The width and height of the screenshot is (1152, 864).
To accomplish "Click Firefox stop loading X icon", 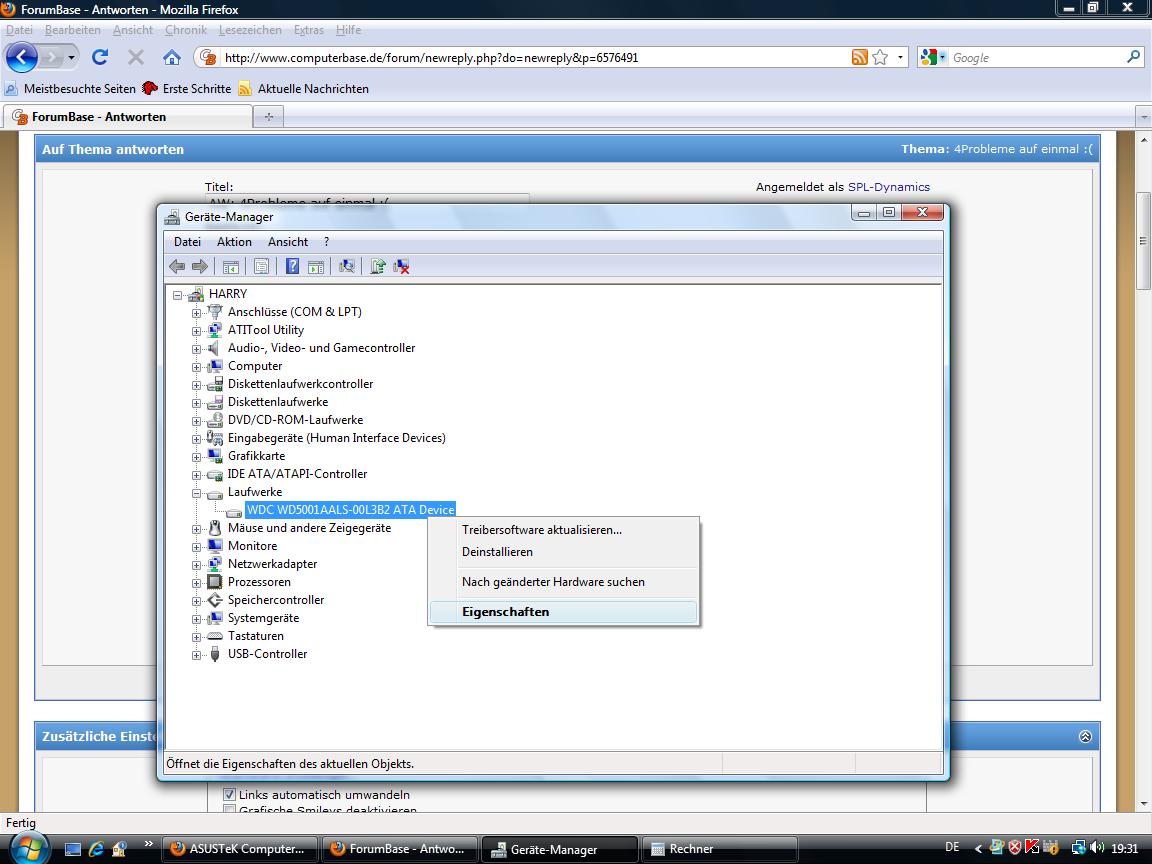I will click(136, 57).
